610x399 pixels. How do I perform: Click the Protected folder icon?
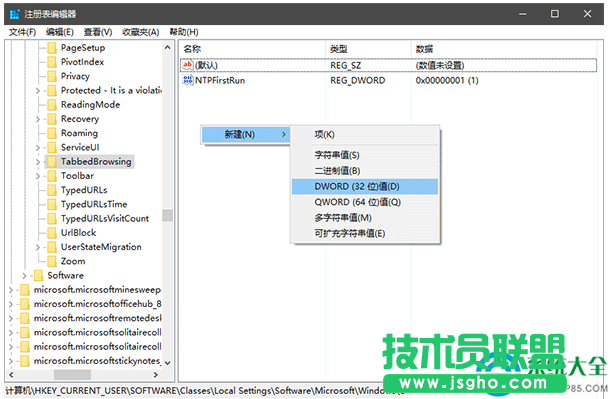(52, 91)
